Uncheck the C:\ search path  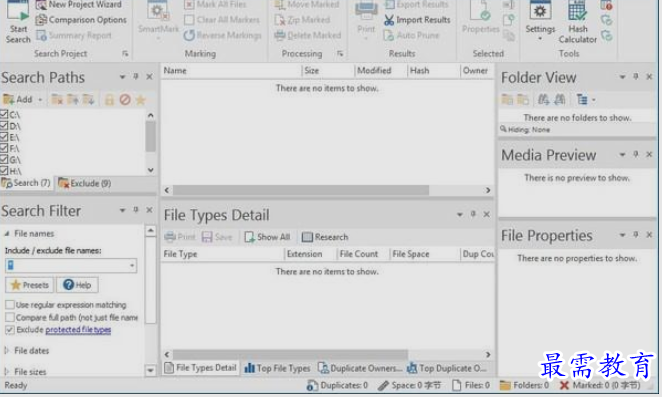[x=4, y=114]
